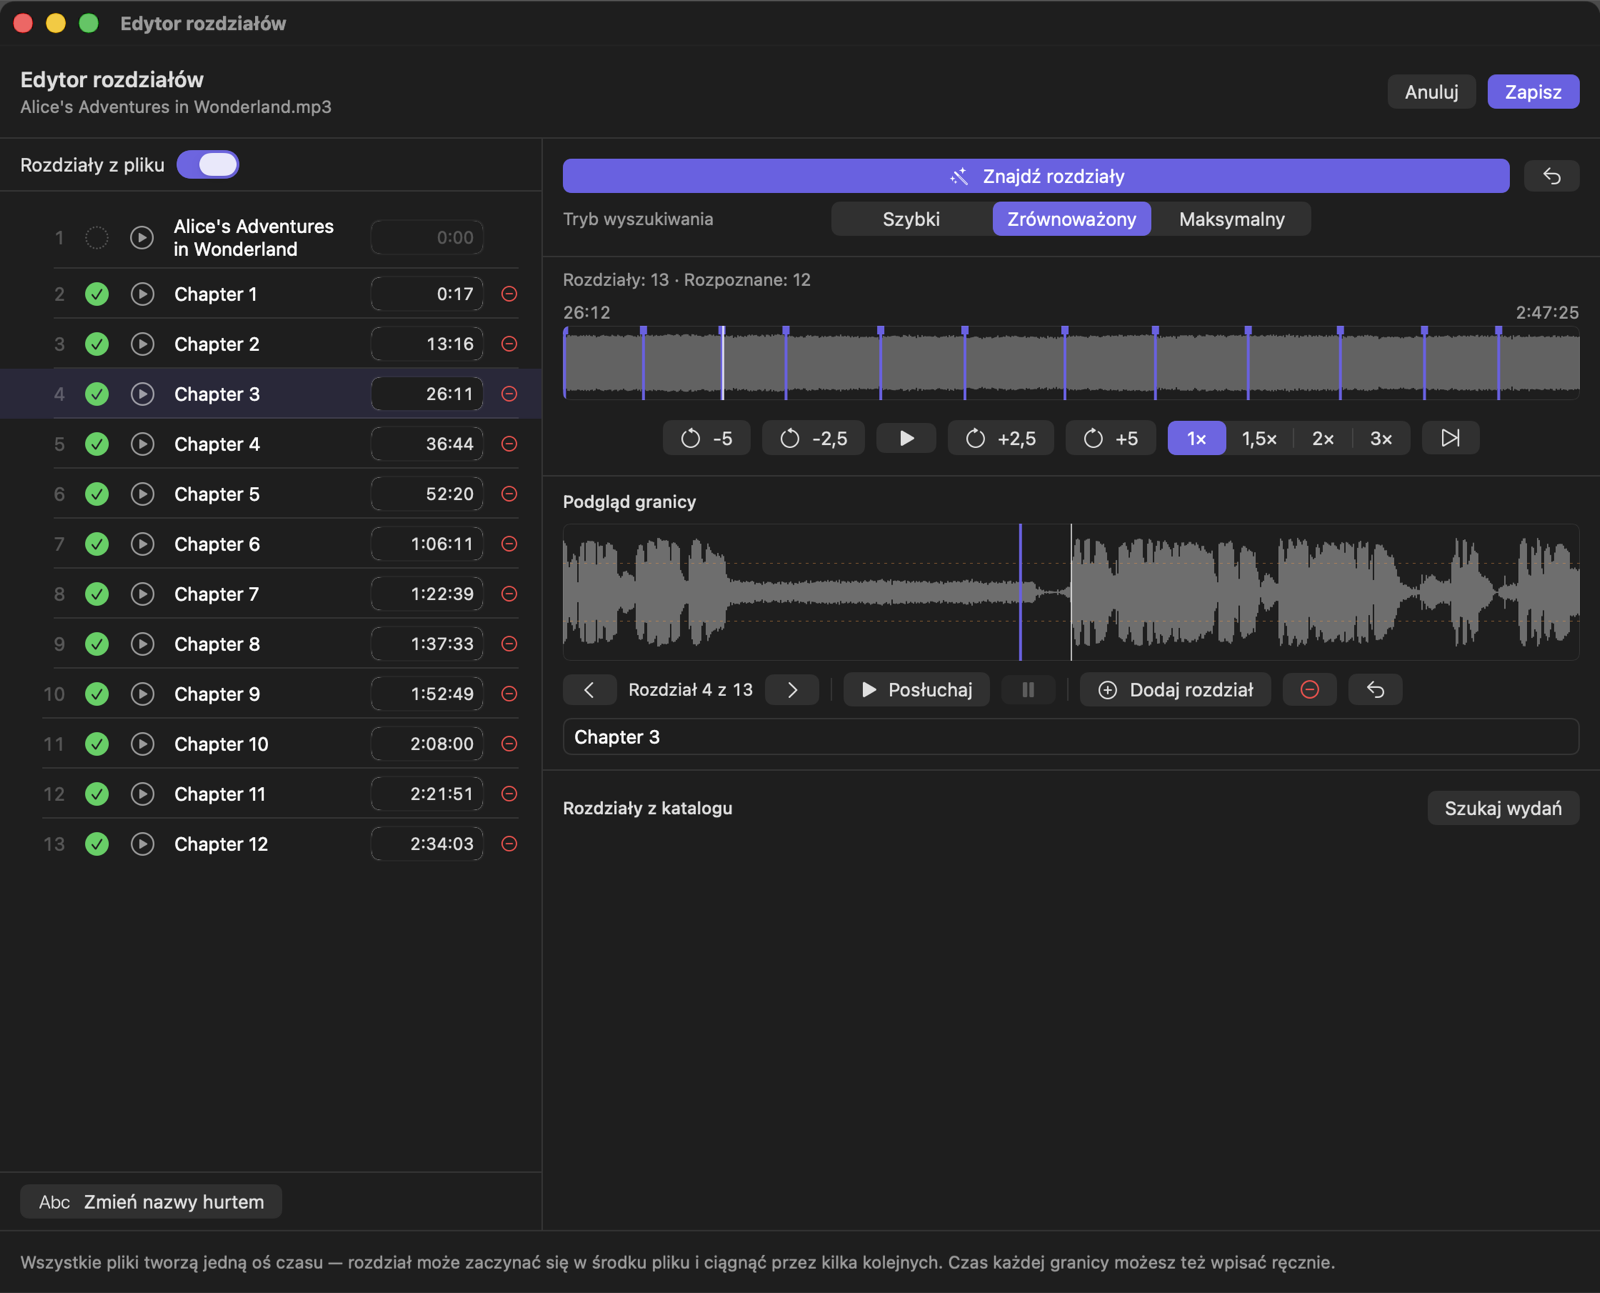Revert boundary change with undo icon below preview
Image resolution: width=1600 pixels, height=1293 pixels.
click(x=1376, y=690)
